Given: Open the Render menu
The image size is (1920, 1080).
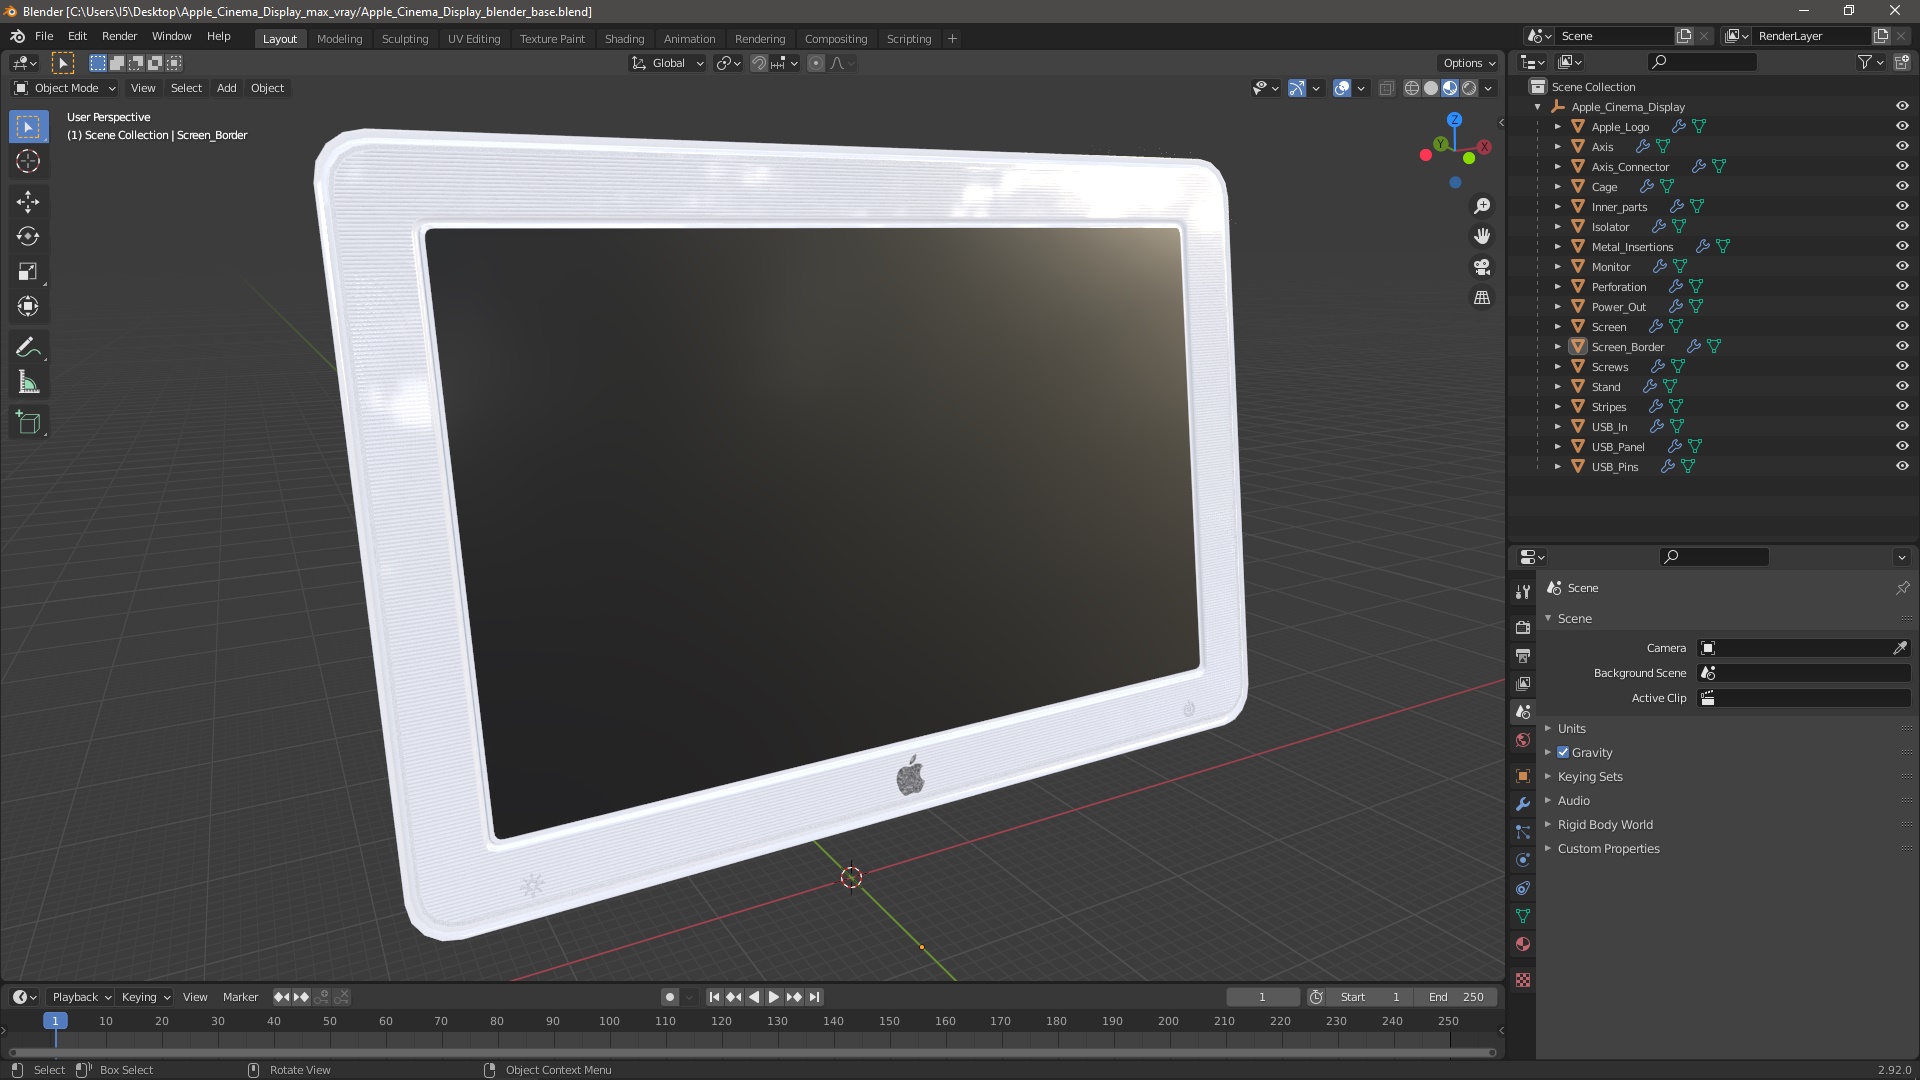Looking at the screenshot, I should (x=119, y=36).
